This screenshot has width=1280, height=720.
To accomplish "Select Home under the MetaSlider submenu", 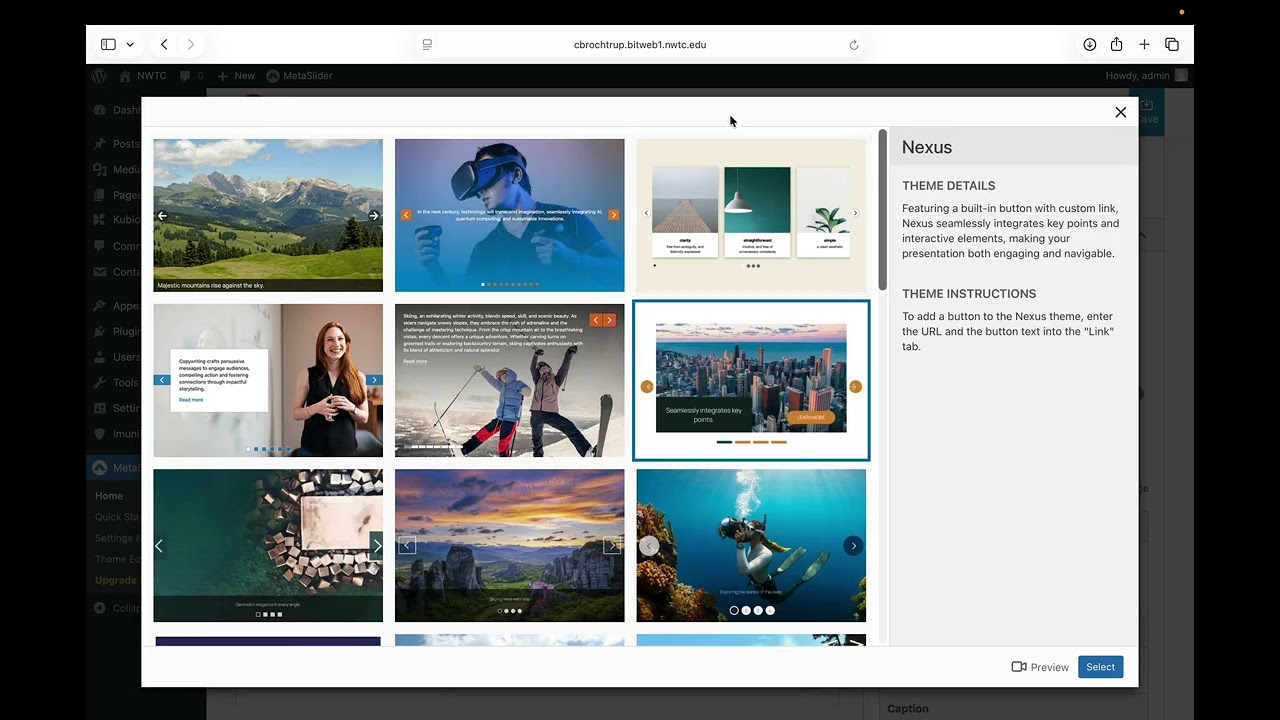I will coord(109,496).
